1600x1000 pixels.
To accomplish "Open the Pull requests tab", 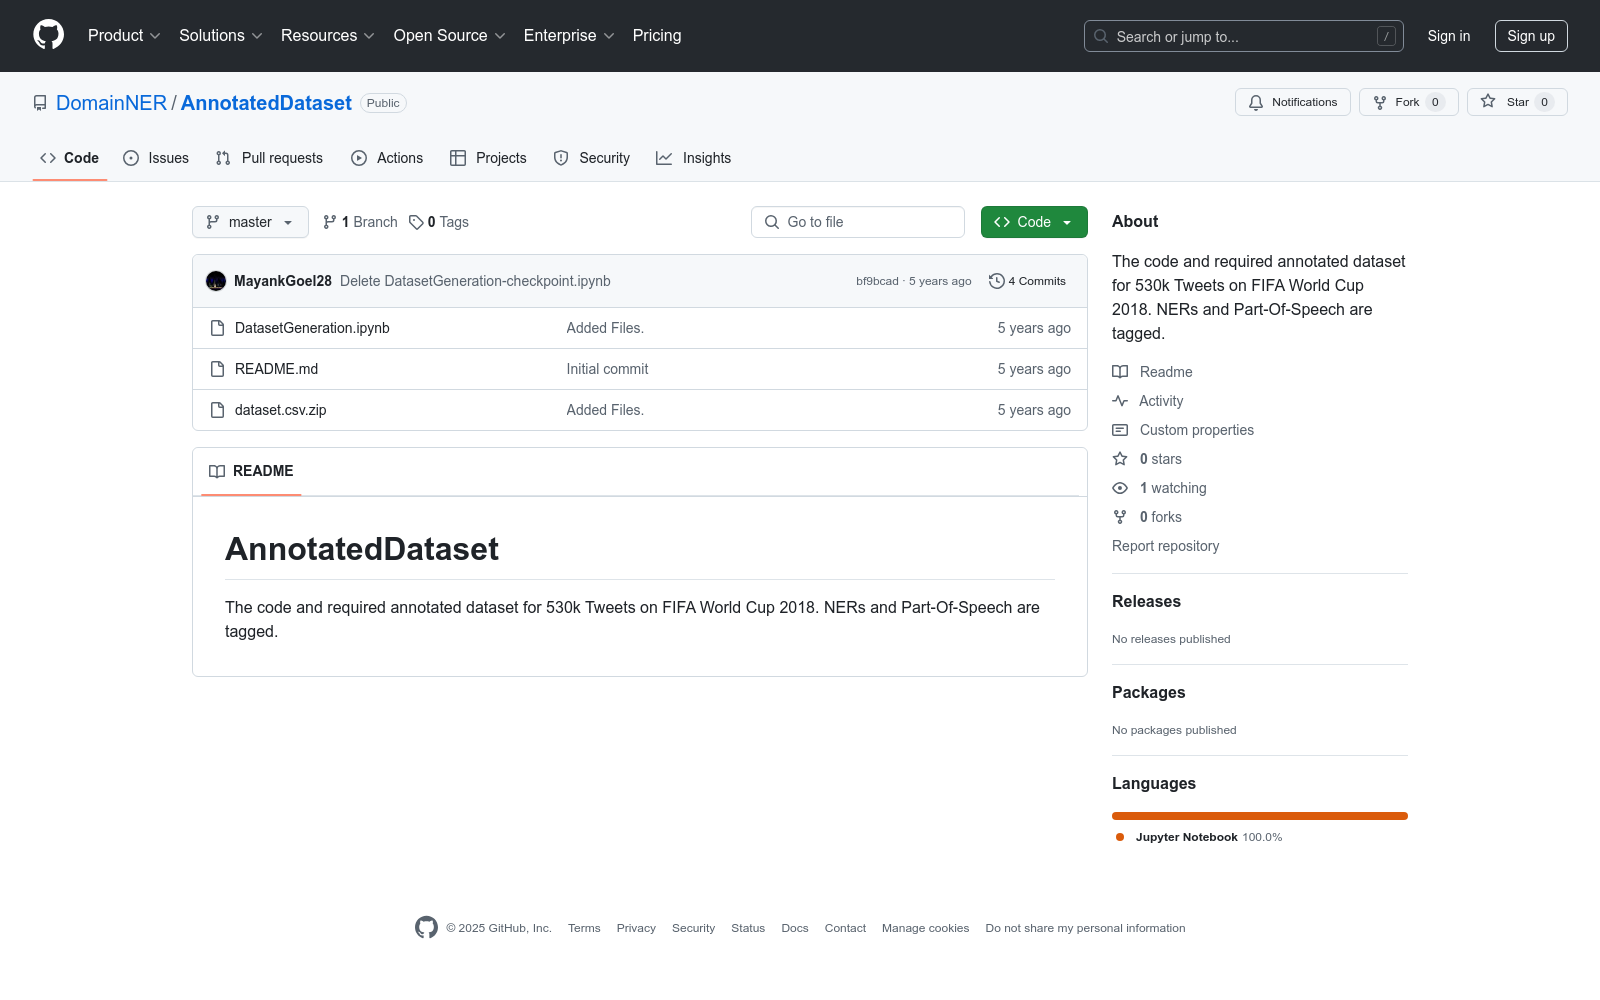I will point(269,158).
